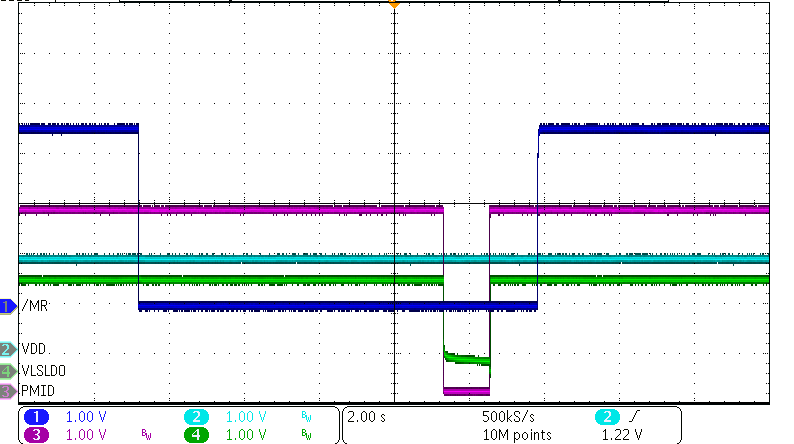794x444 pixels.
Task: Select the channel 2 VDD ground marker
Action: pyautogui.click(x=9, y=349)
